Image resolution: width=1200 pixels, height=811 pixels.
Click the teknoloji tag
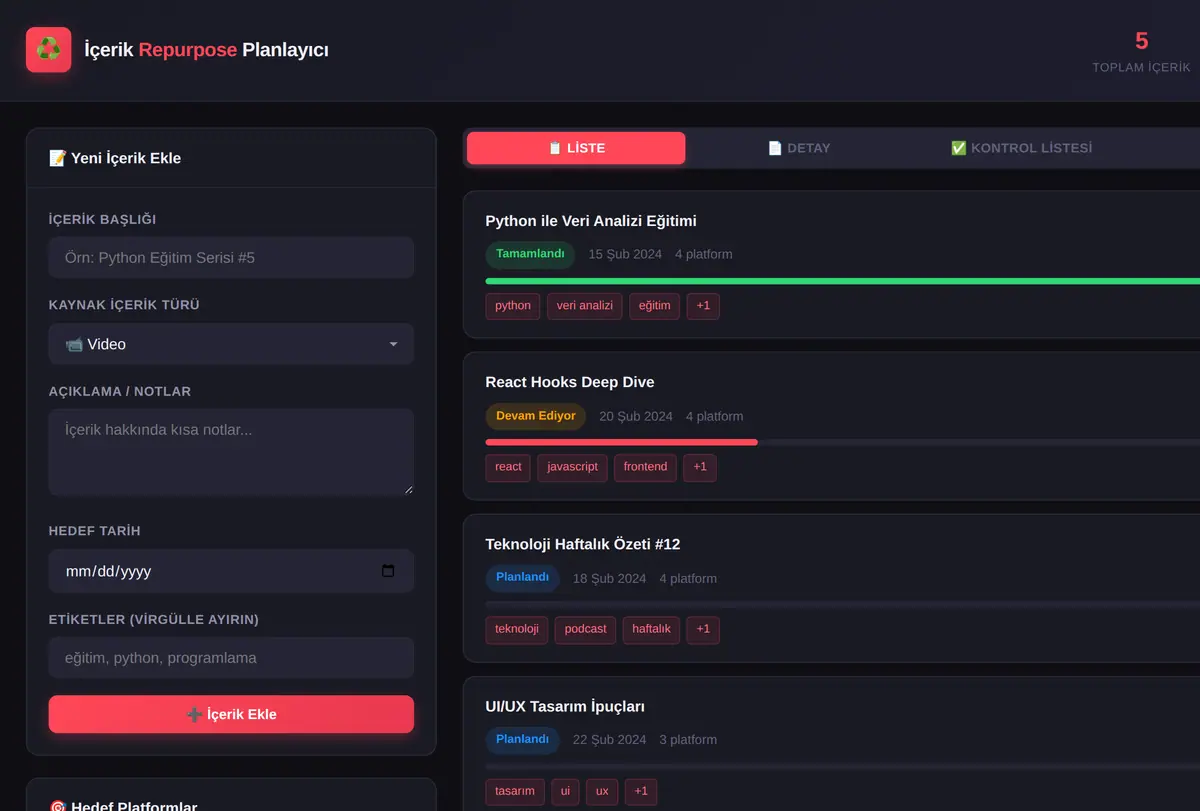point(517,629)
